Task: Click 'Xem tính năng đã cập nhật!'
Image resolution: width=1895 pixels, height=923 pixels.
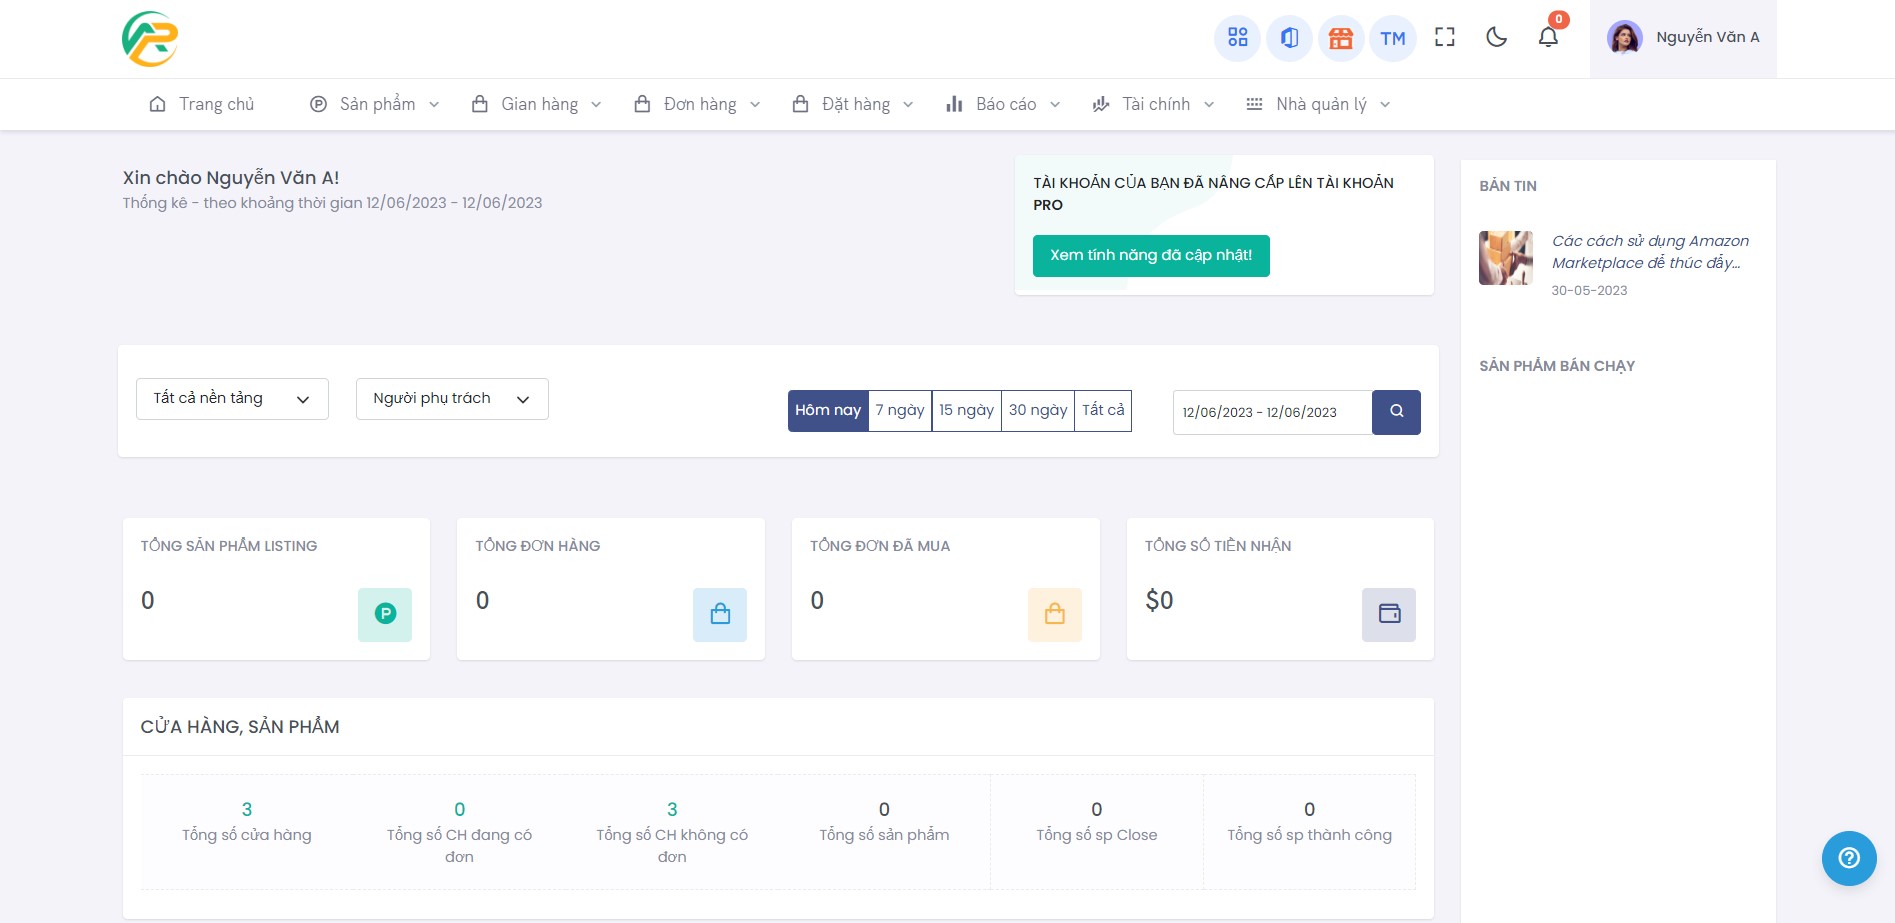Action: (1151, 255)
